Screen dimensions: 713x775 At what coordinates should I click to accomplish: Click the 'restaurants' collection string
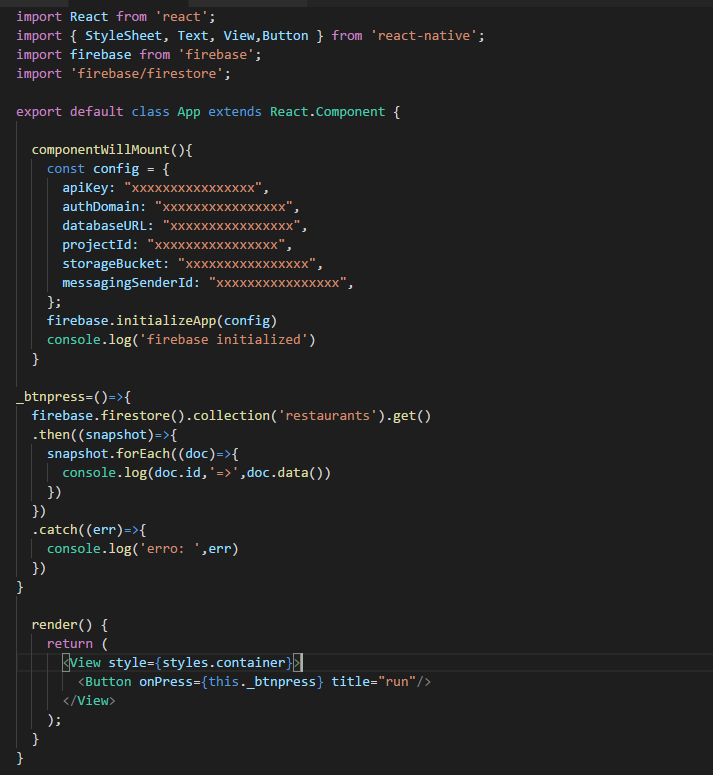click(327, 416)
